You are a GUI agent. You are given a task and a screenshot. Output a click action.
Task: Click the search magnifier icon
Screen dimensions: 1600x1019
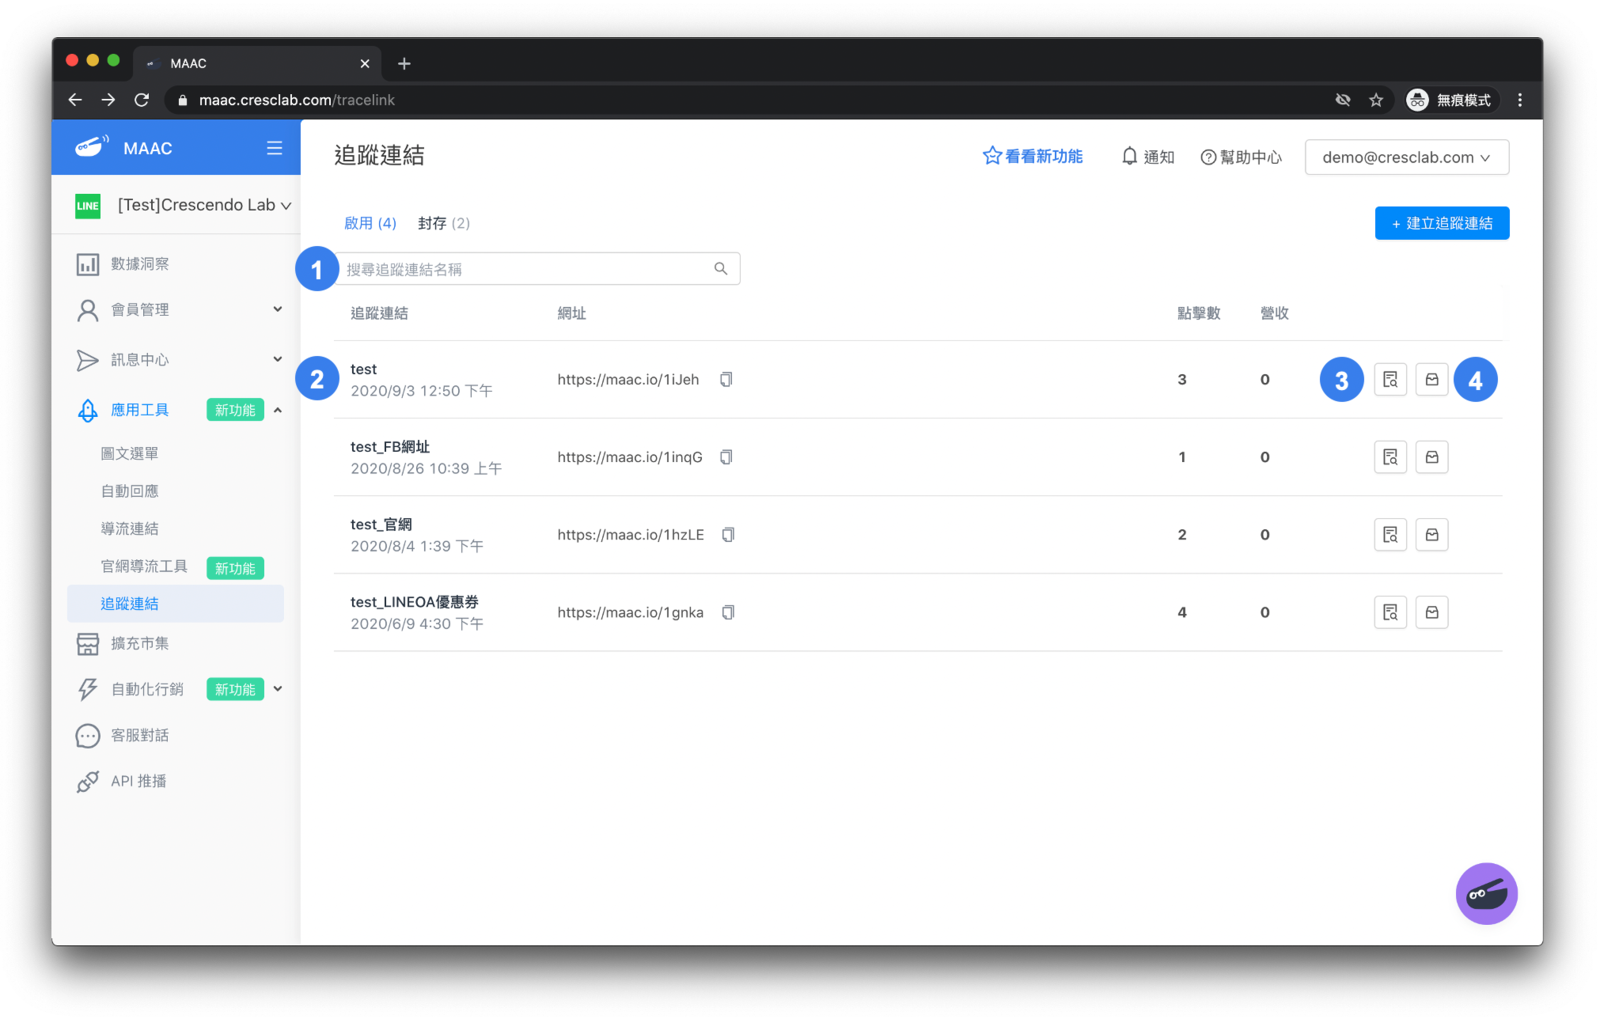(x=721, y=269)
